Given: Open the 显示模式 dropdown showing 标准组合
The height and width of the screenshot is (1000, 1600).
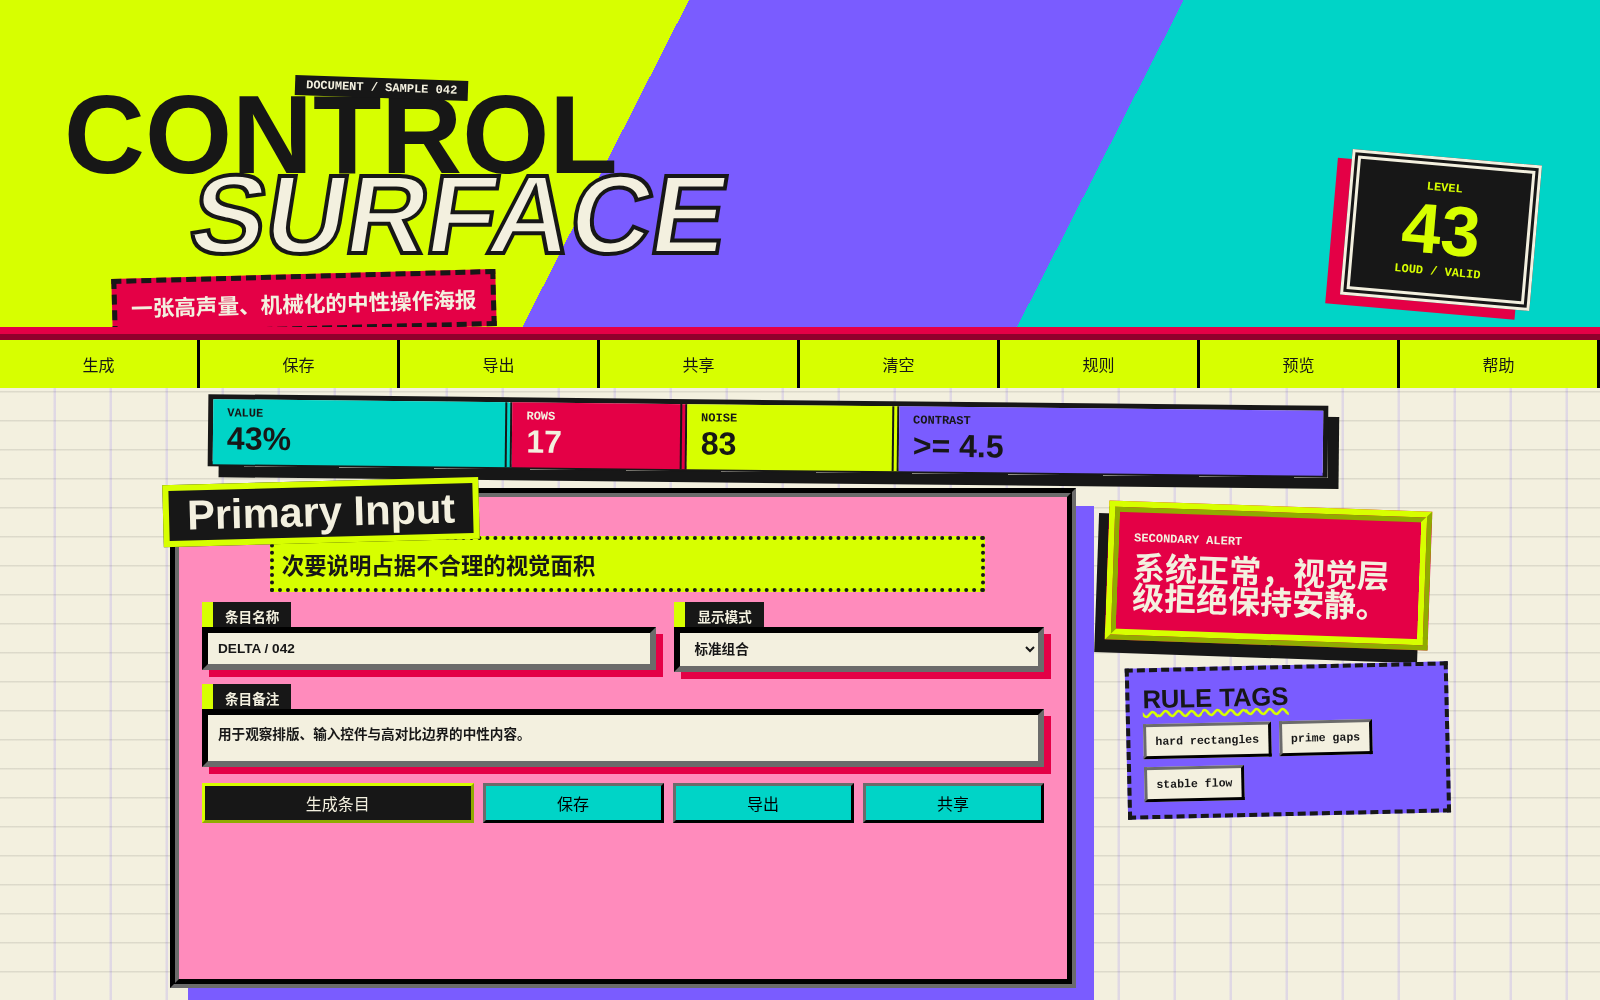Looking at the screenshot, I should [x=859, y=650].
